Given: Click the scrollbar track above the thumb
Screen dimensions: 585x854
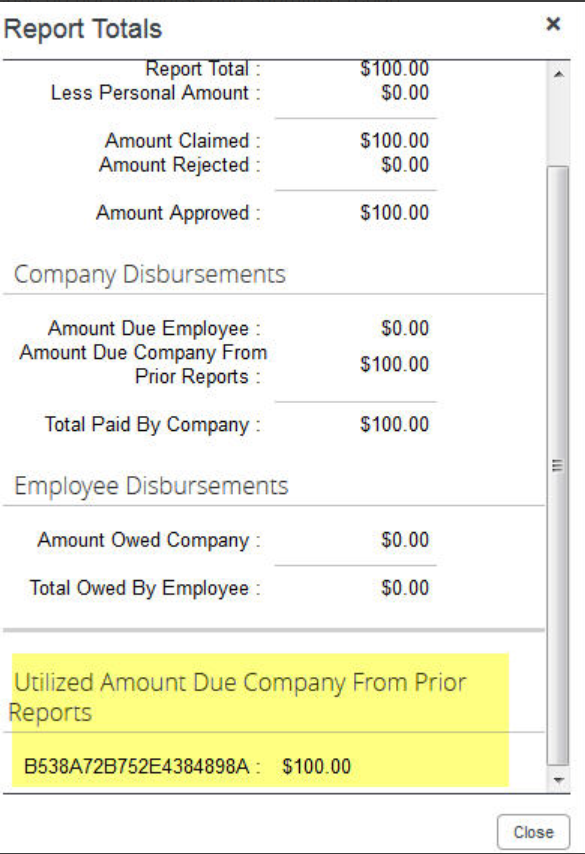Looking at the screenshot, I should click(x=558, y=125).
